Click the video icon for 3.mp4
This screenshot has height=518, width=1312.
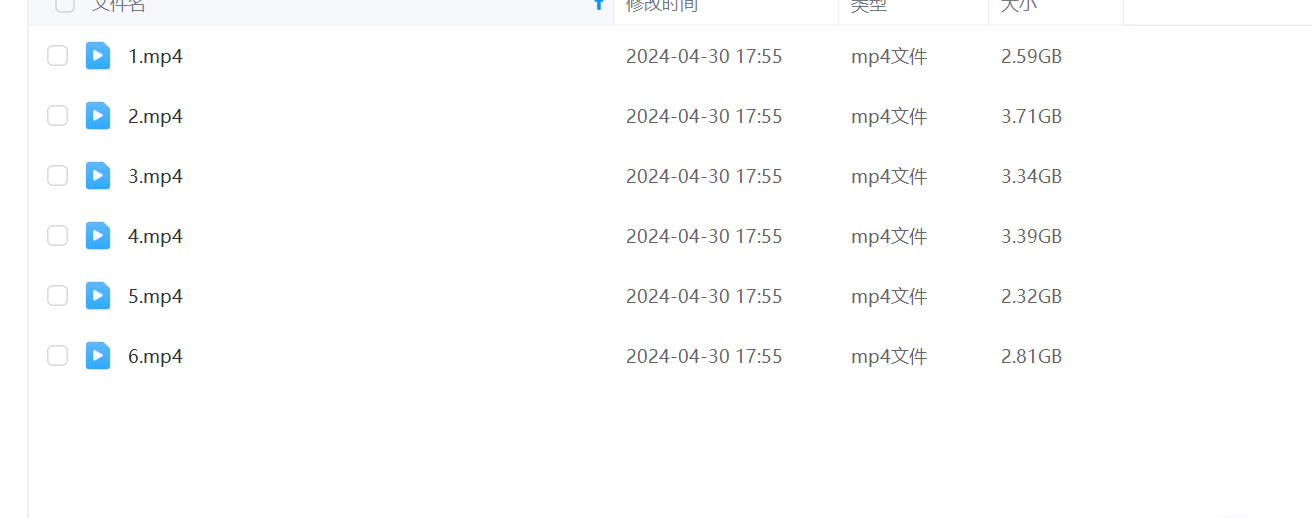[x=98, y=176]
